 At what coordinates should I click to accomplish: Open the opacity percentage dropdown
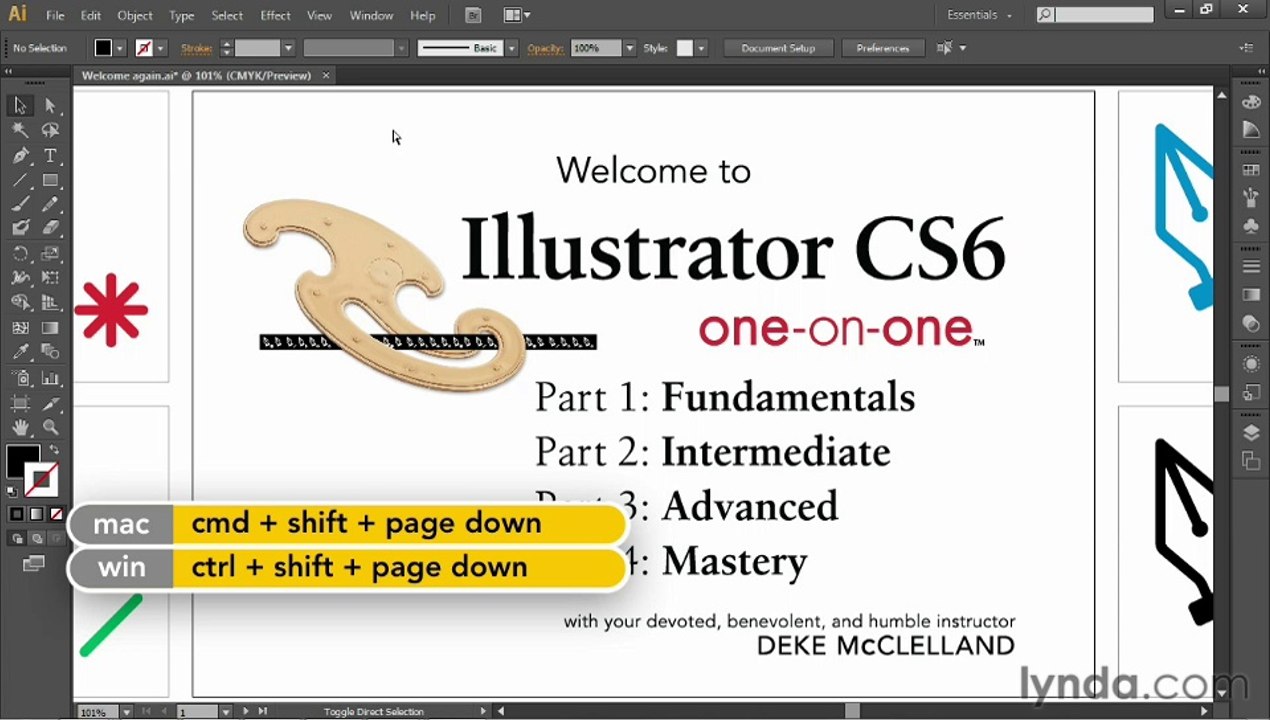pyautogui.click(x=629, y=48)
